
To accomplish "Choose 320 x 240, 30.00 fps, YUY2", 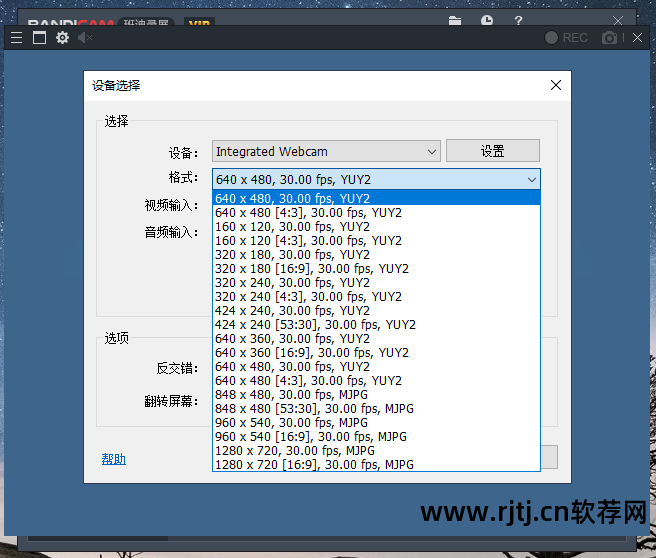I will click(x=377, y=282).
